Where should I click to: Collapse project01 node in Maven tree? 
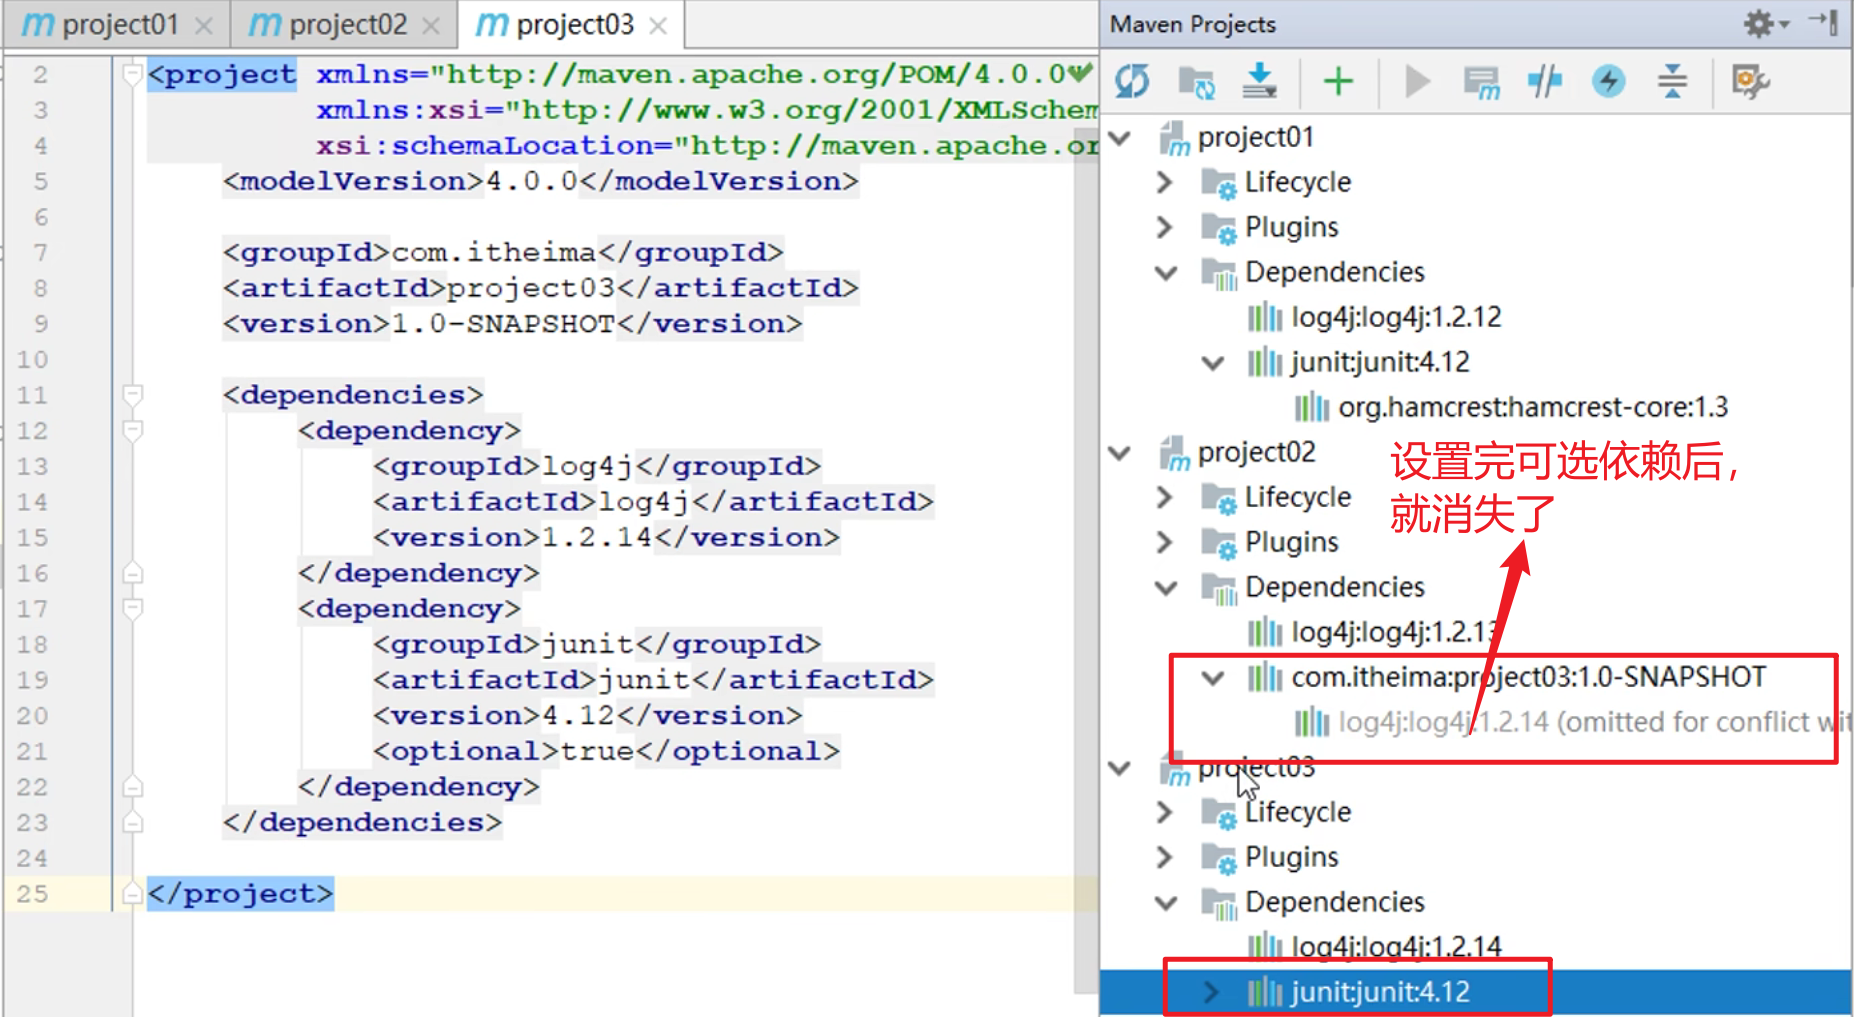coord(1120,137)
